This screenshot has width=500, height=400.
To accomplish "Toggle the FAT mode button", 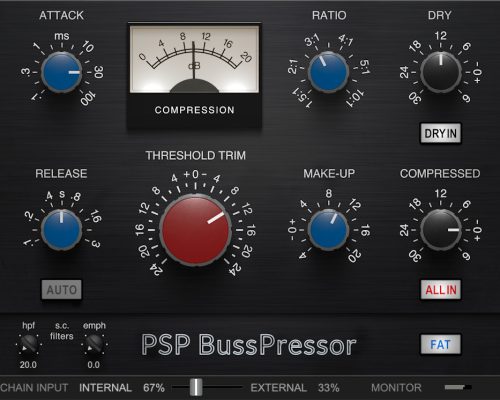I will [x=441, y=344].
